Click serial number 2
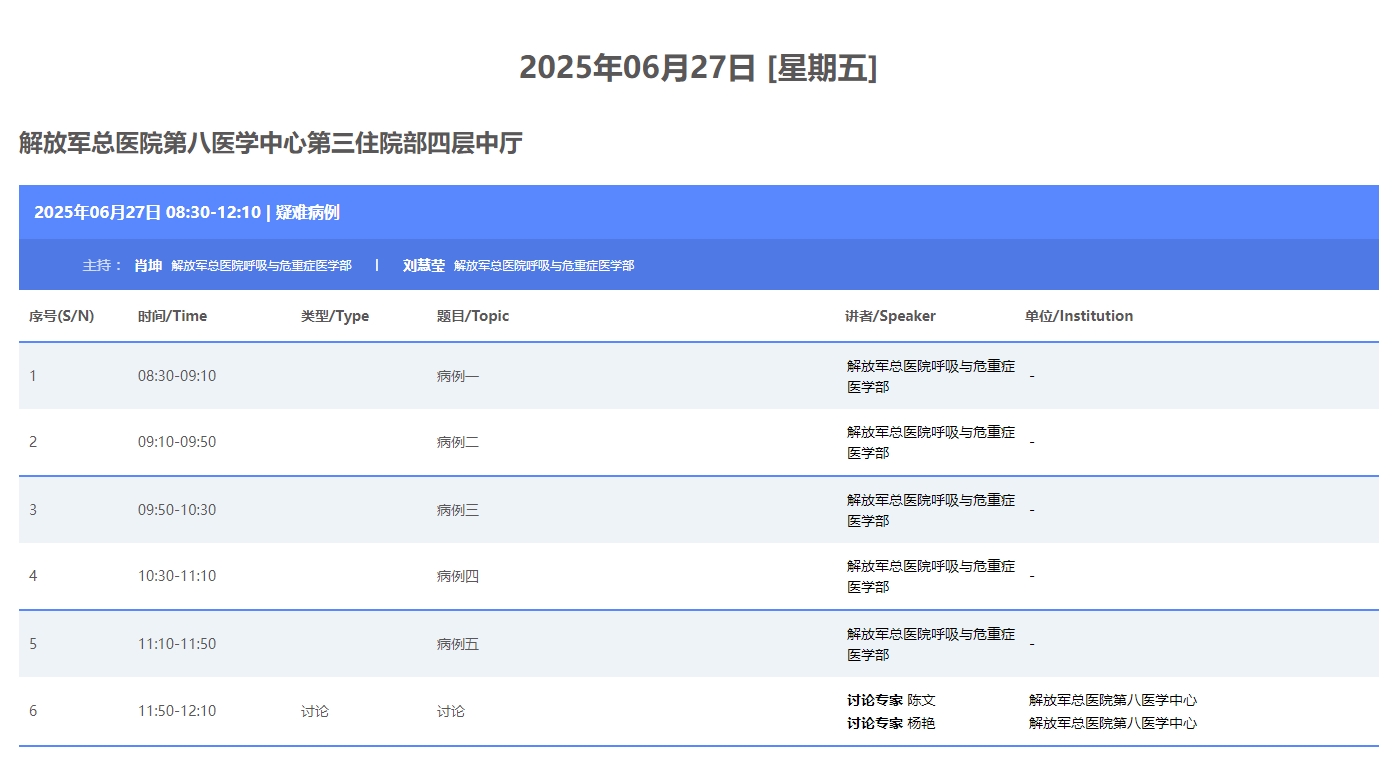Viewport: 1397px width, 765px height. tap(33, 442)
